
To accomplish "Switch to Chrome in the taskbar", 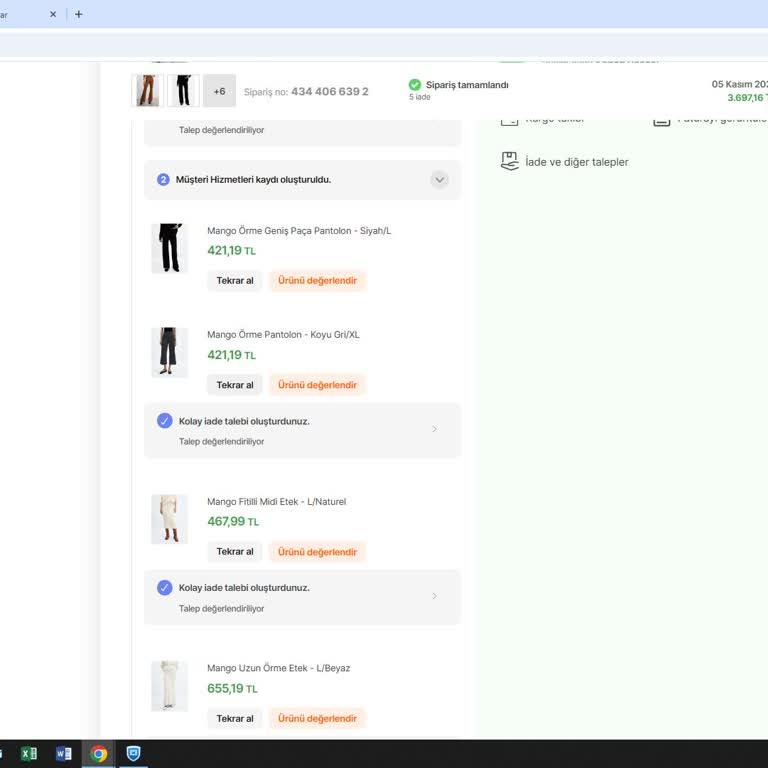I will [98, 753].
